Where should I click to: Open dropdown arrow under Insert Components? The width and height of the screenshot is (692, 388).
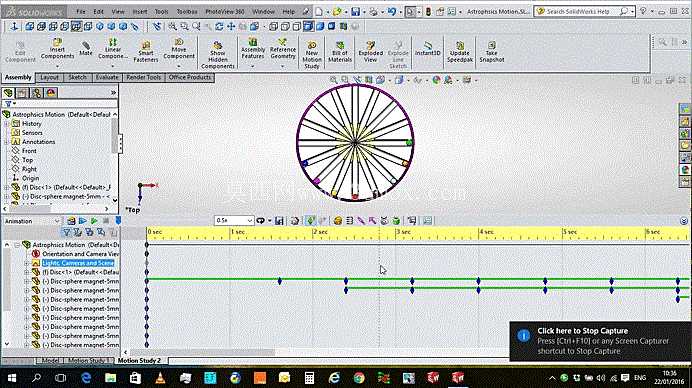click(x=57, y=66)
